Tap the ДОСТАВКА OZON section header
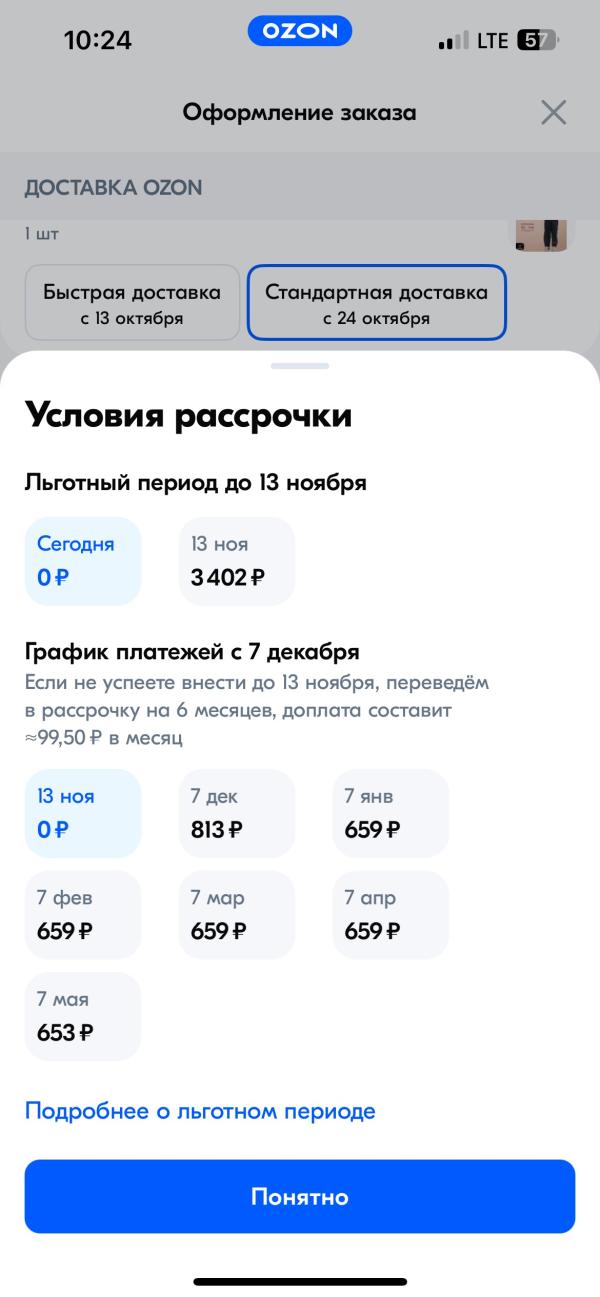 [113, 188]
